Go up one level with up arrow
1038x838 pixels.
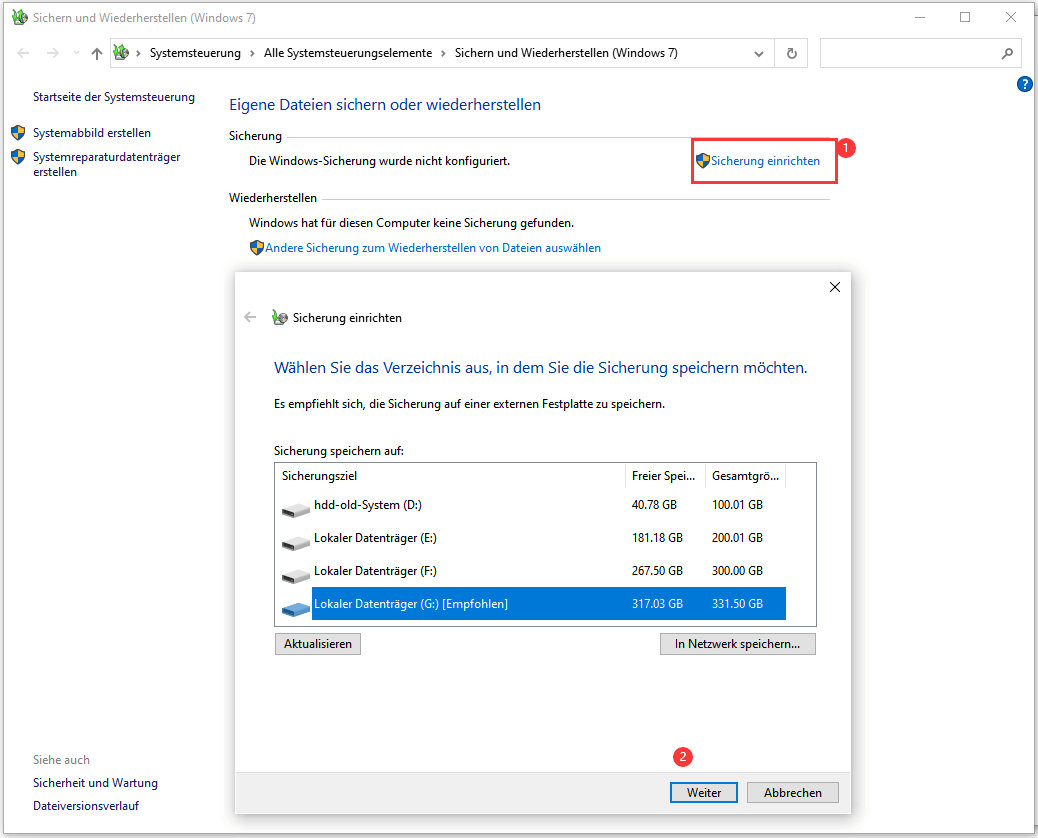[97, 54]
